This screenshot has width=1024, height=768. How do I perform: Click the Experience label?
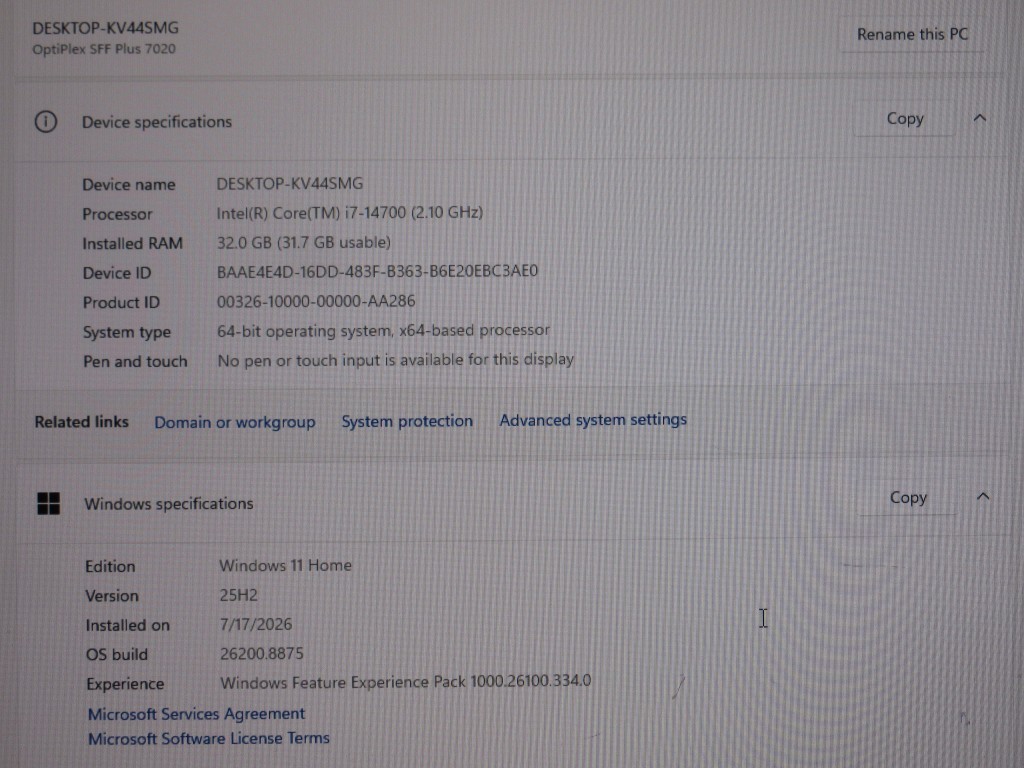125,684
